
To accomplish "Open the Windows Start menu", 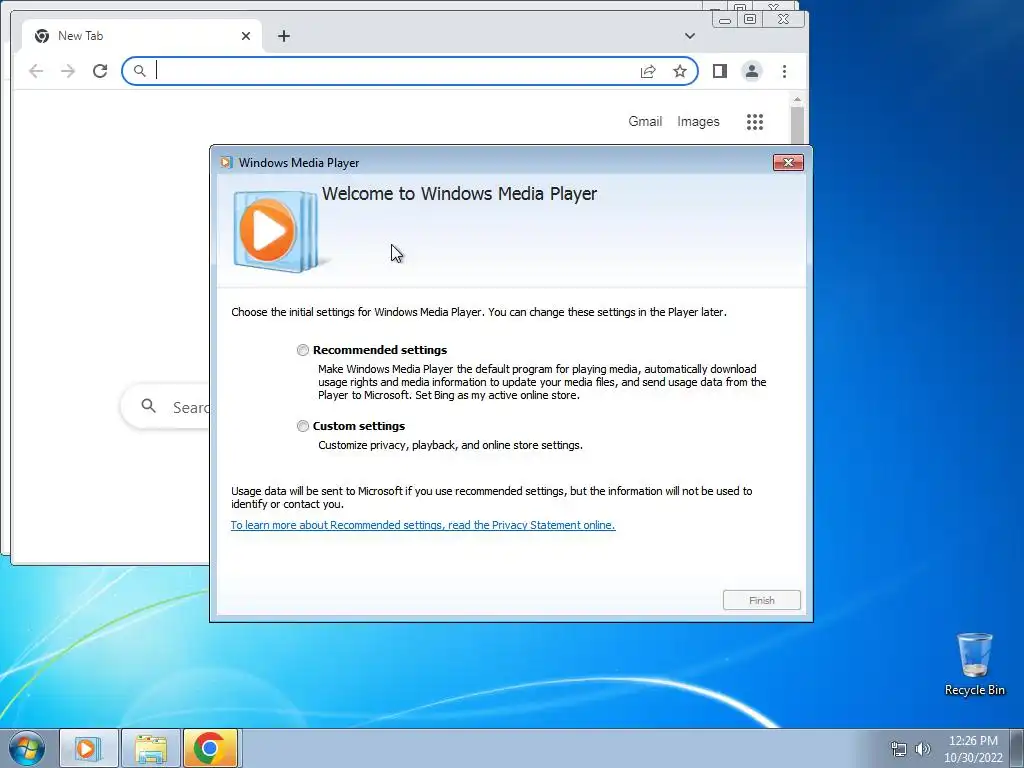I will click(27, 748).
